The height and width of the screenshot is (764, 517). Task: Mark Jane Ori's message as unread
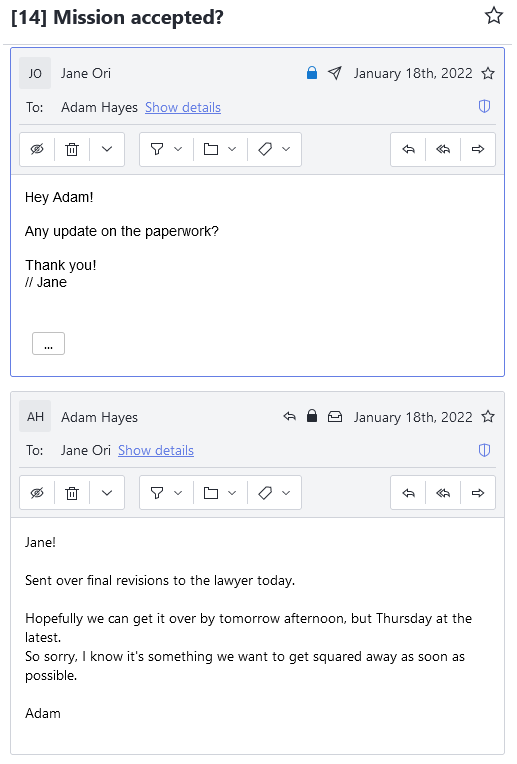[37, 149]
